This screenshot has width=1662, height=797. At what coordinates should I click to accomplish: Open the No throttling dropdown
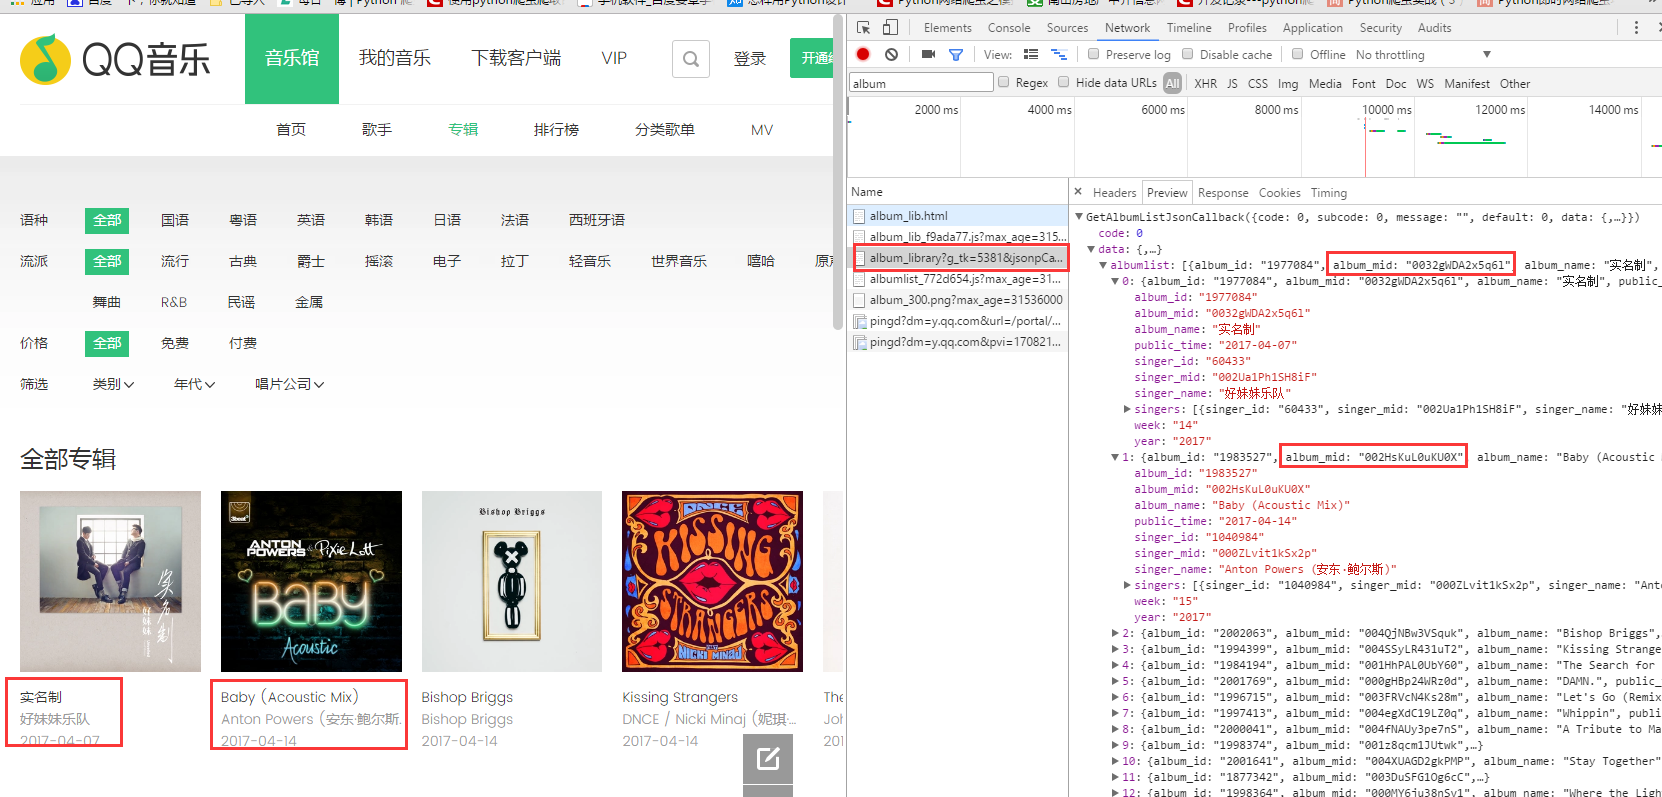1423,55
